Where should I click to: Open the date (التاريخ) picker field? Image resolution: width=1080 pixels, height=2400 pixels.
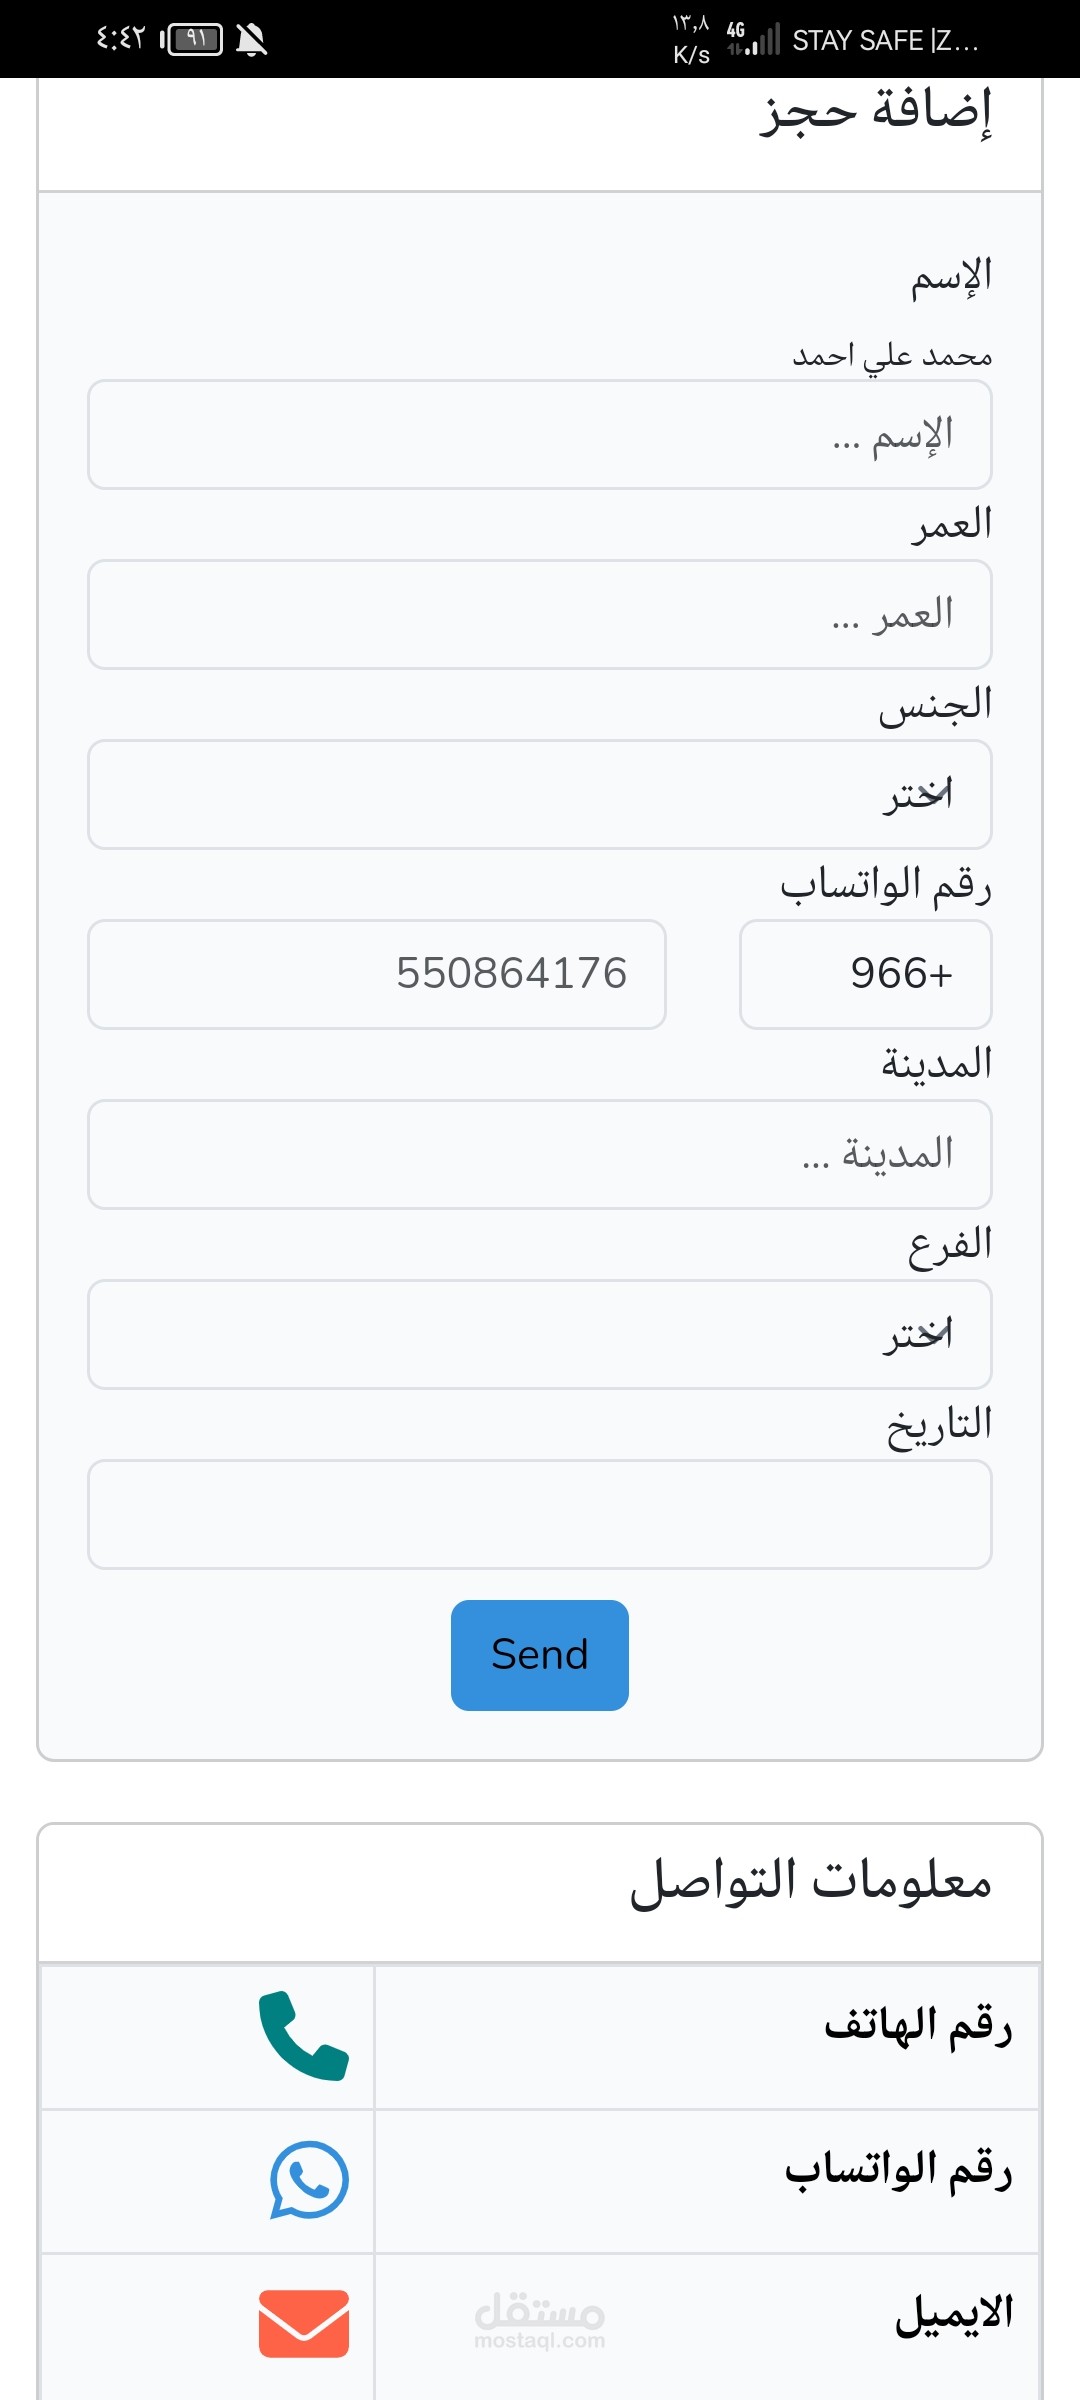540,1514
